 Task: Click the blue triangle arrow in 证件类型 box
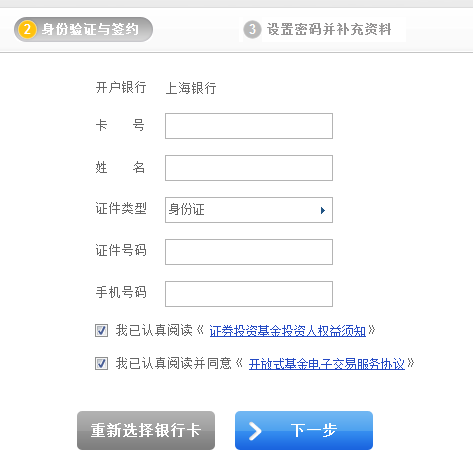tap(322, 210)
